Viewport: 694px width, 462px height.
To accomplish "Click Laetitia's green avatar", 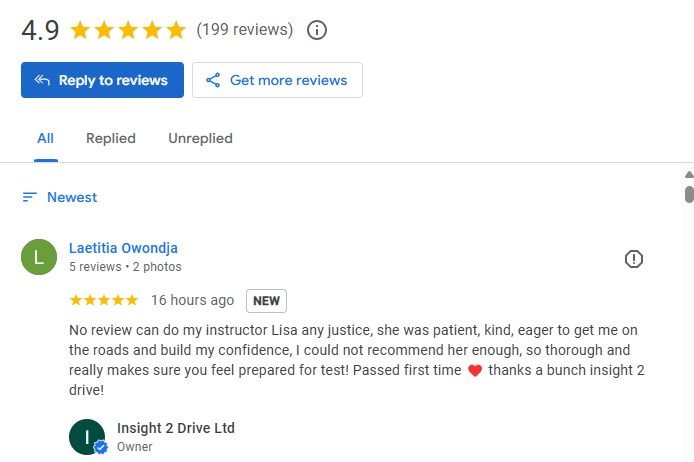I will click(39, 257).
